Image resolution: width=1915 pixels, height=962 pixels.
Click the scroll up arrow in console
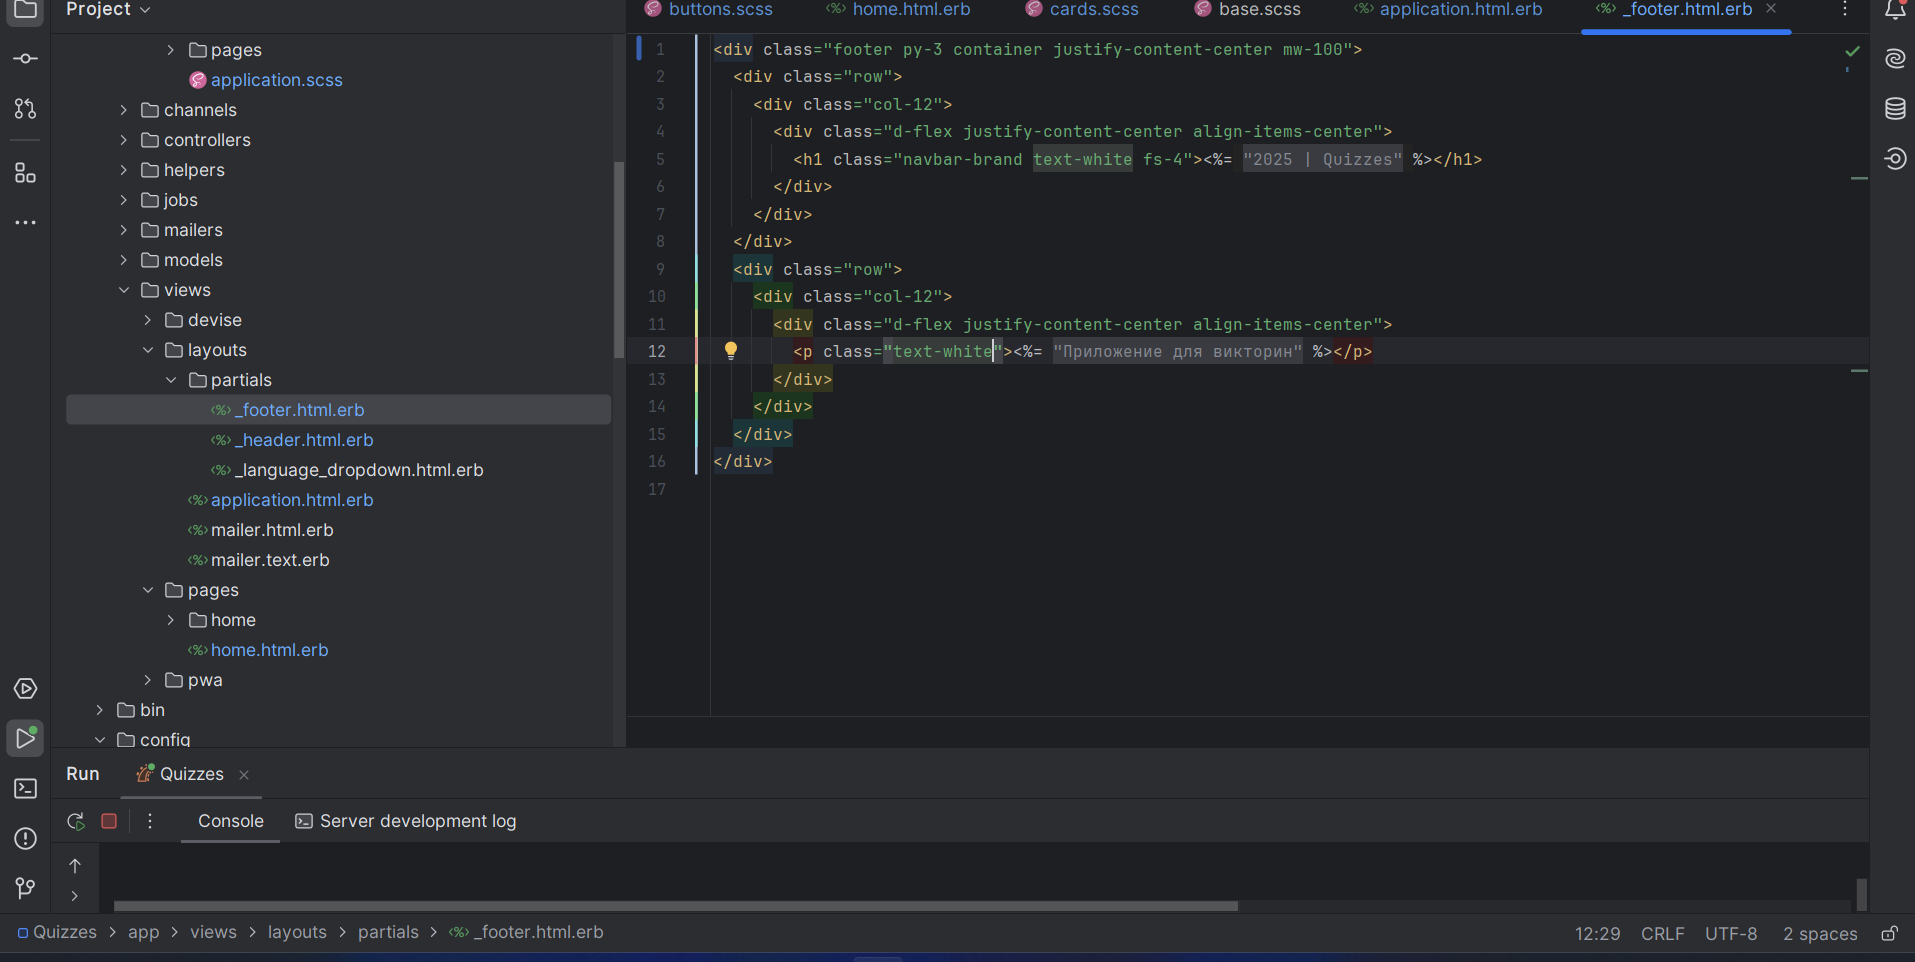coord(75,866)
